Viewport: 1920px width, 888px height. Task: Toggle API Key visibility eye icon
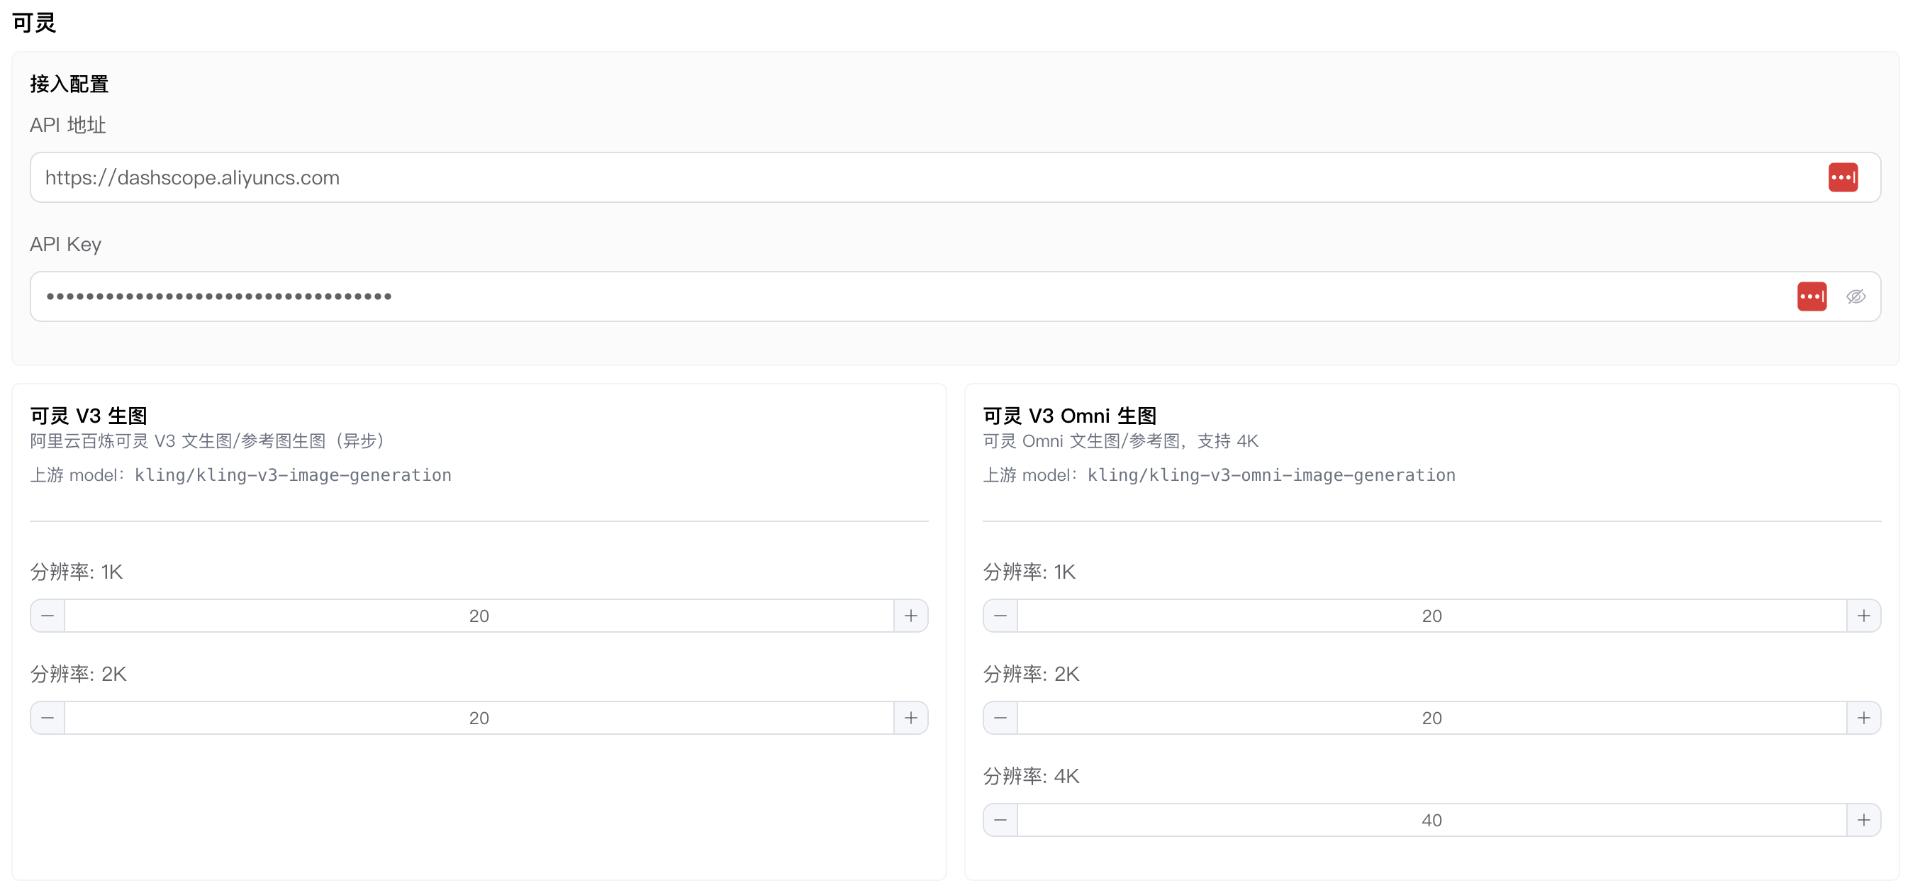tap(1856, 296)
